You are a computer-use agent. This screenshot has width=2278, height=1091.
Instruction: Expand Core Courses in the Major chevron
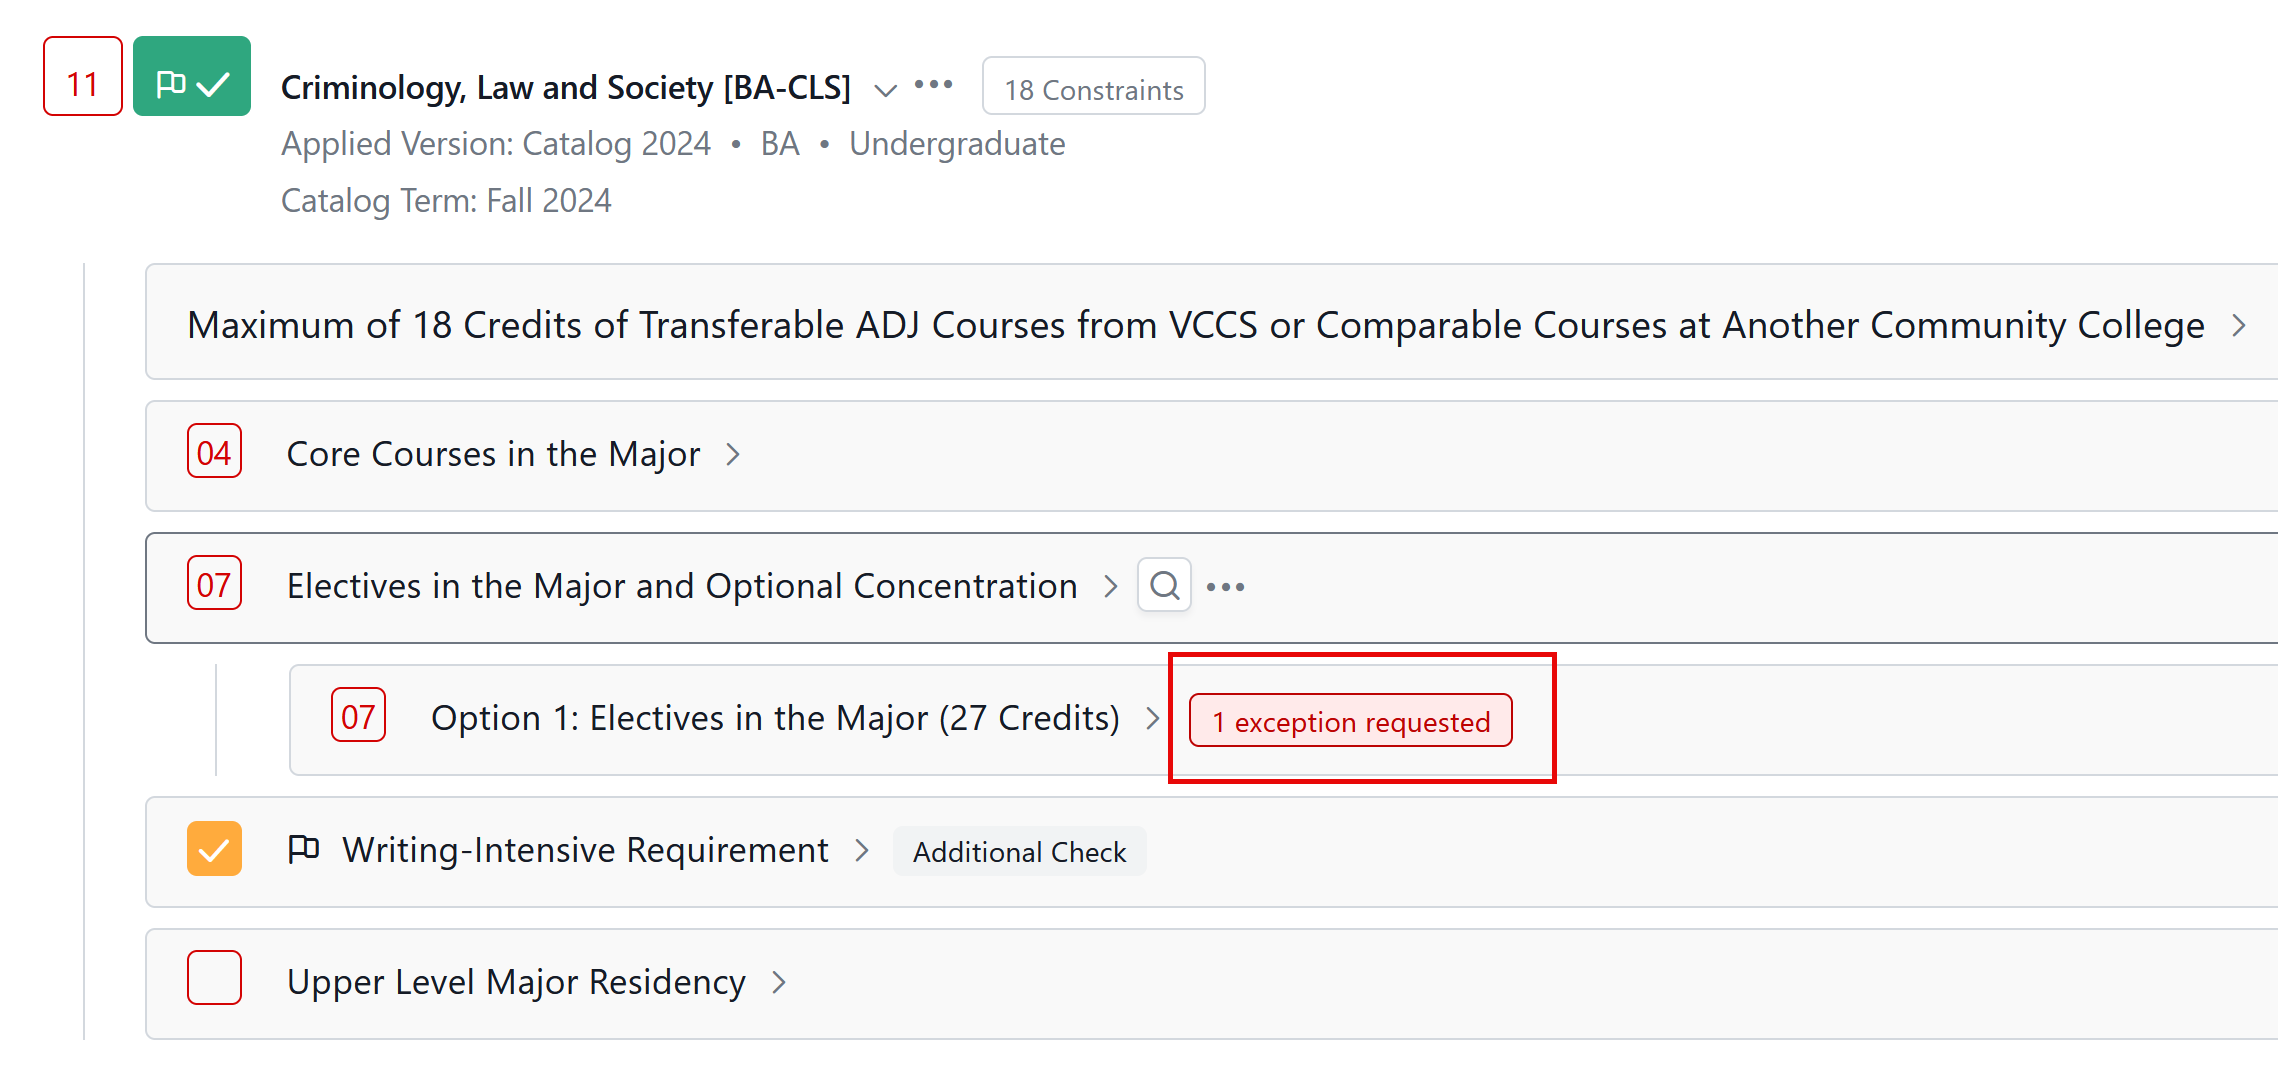pyautogui.click(x=733, y=455)
